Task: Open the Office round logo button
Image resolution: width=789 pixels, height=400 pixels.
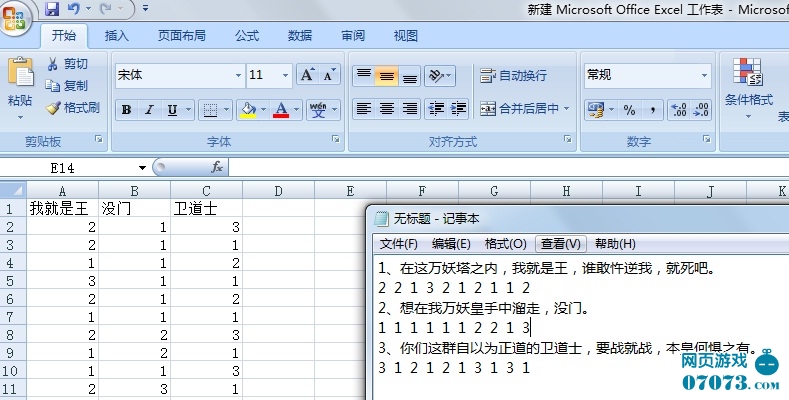Action: tap(17, 17)
